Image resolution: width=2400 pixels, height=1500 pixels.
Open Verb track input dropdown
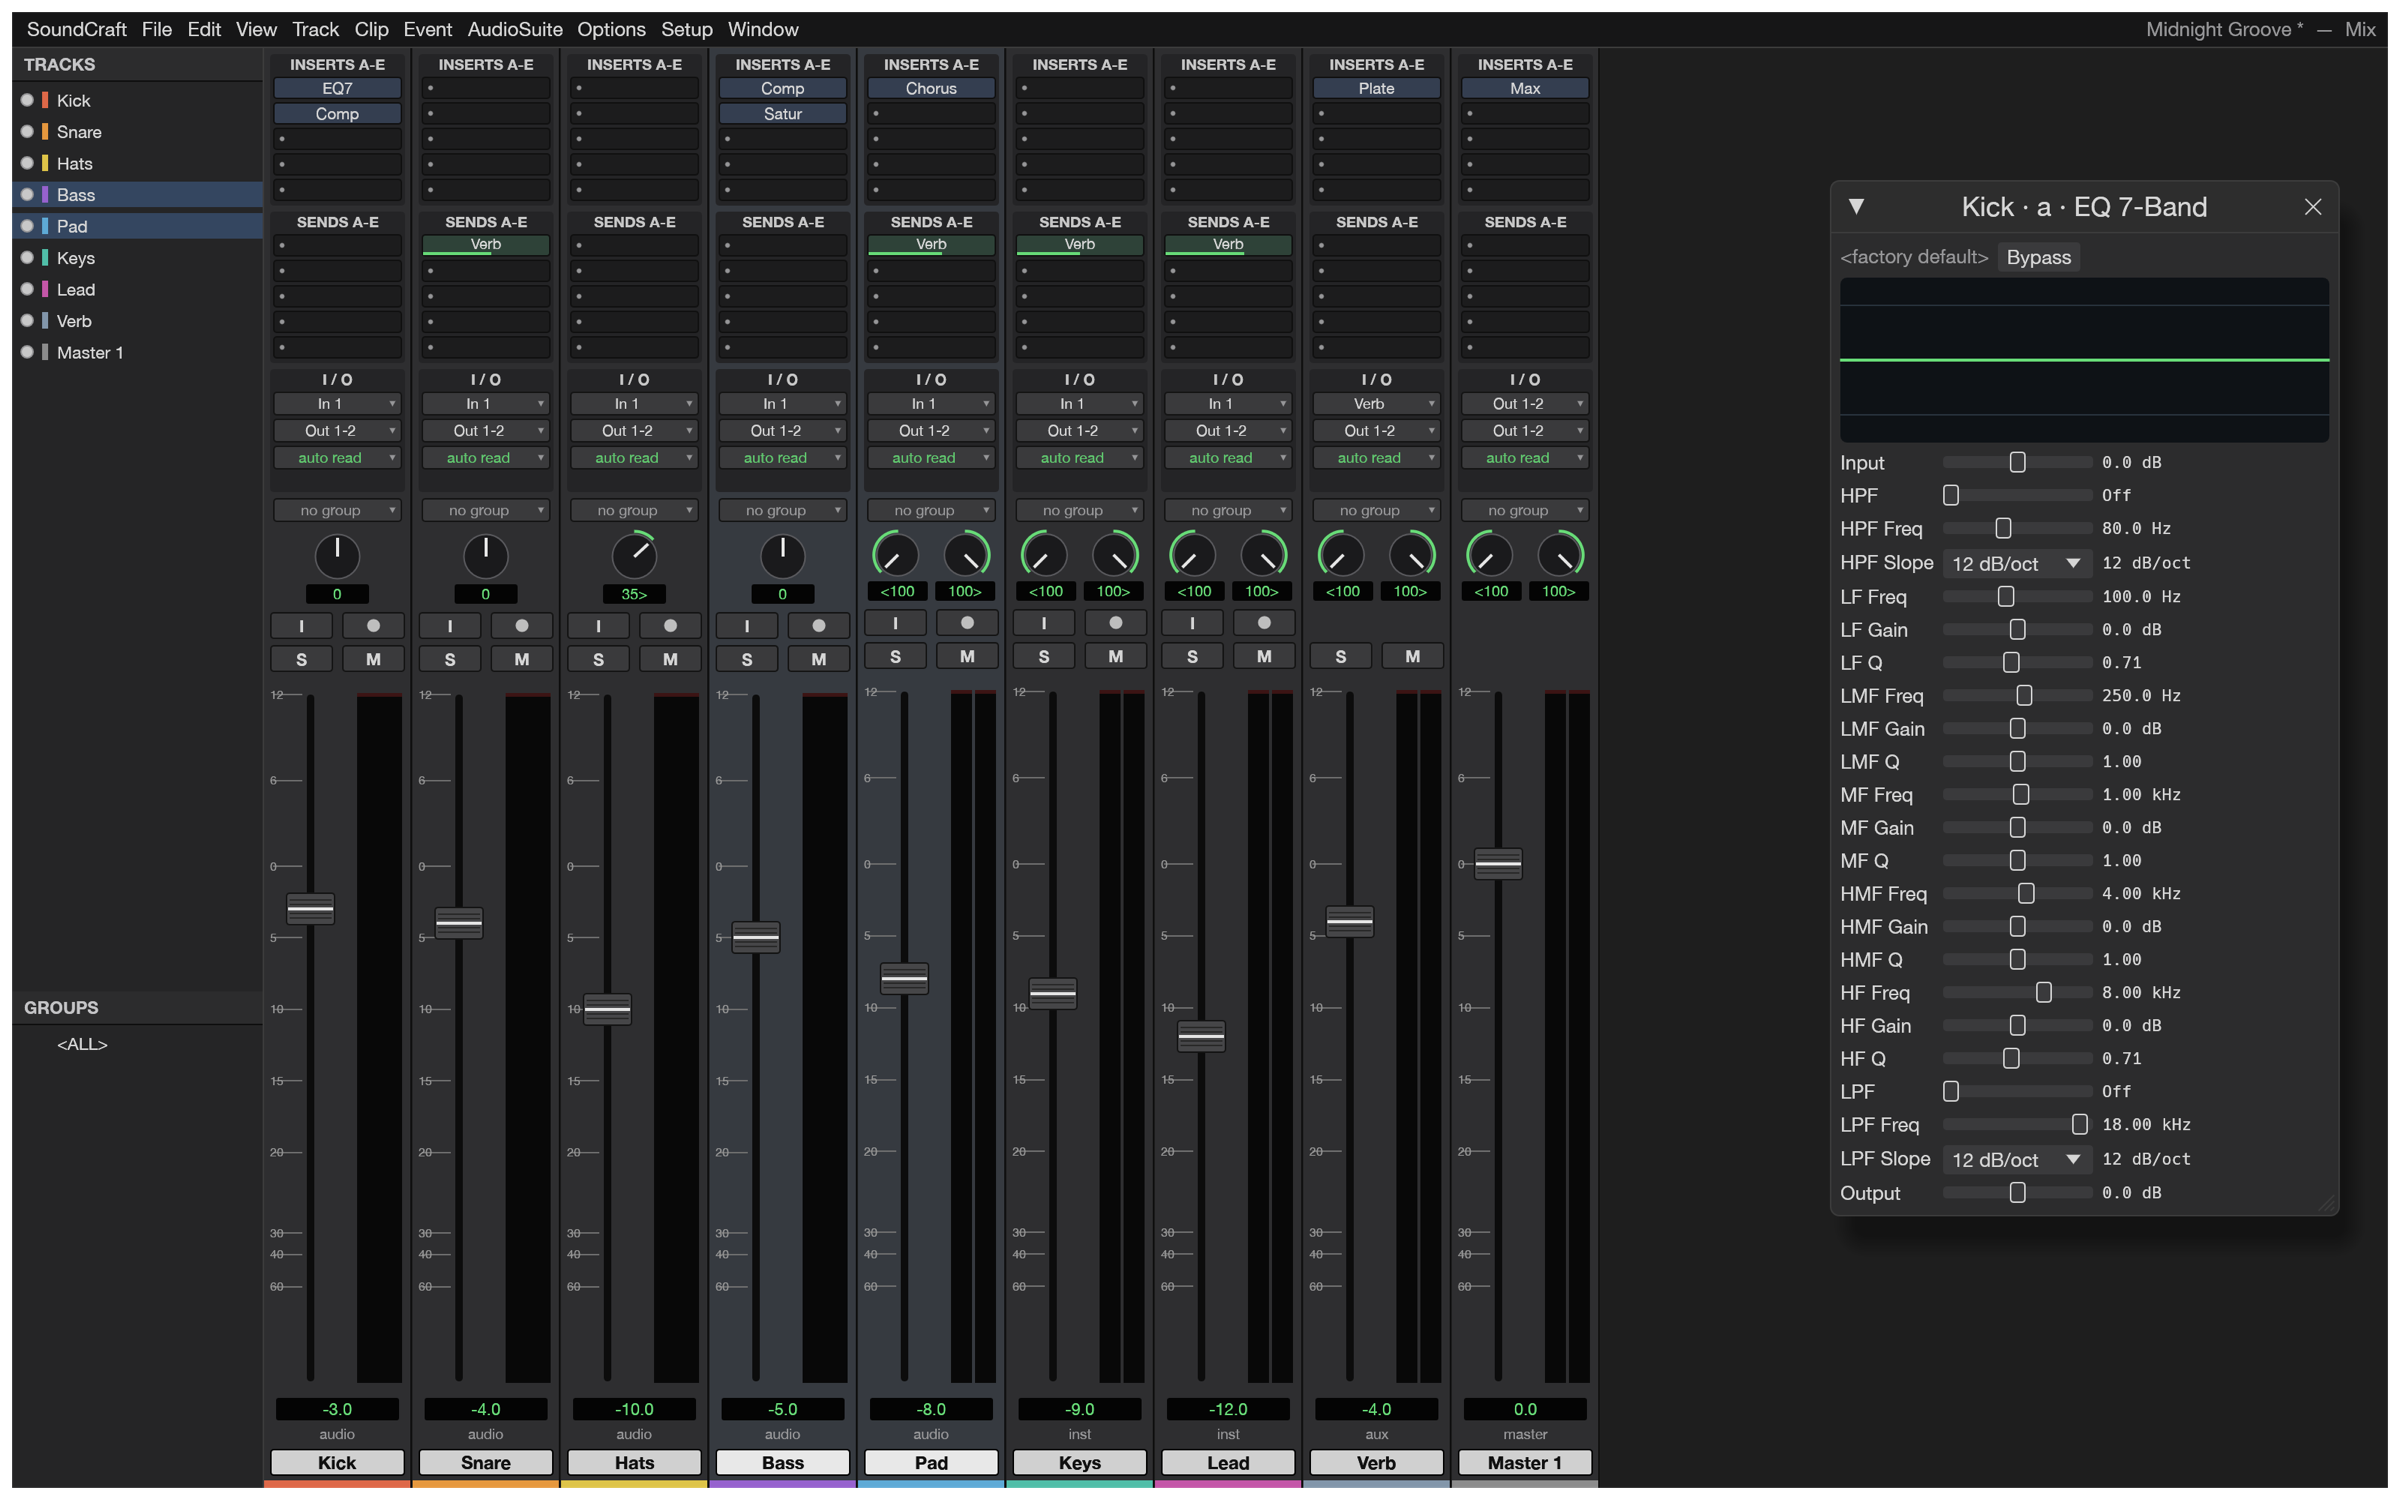tap(1377, 404)
